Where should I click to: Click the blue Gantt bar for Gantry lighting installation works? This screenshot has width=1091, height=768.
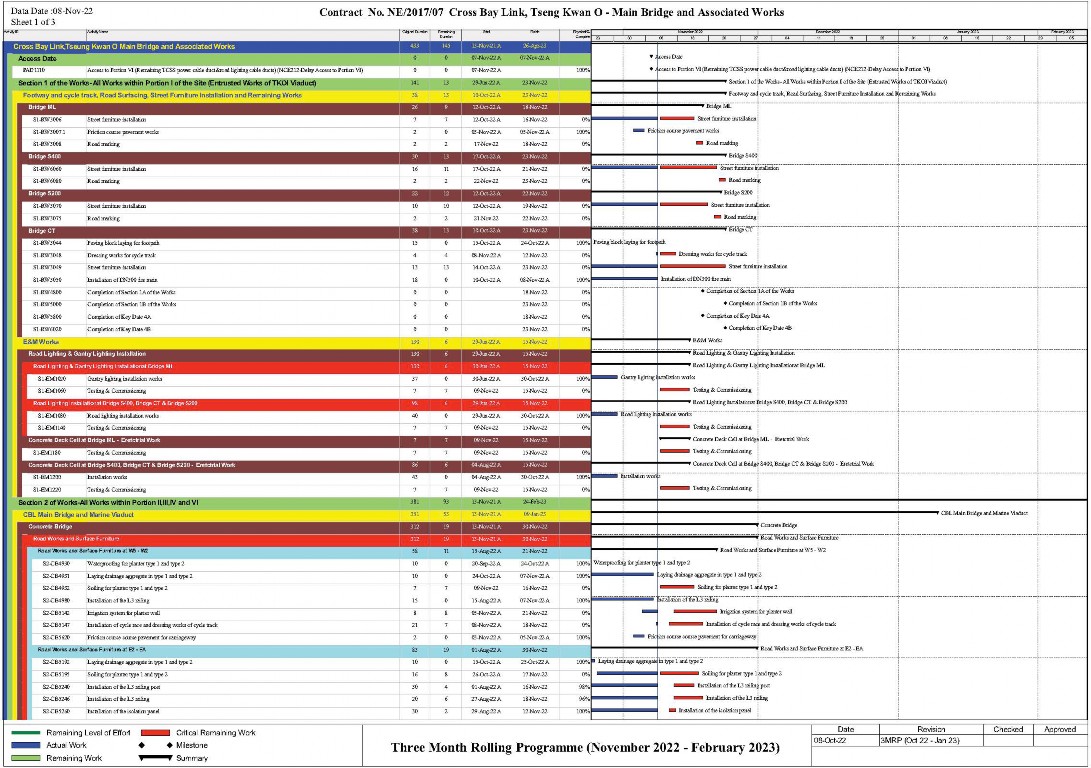pos(605,377)
